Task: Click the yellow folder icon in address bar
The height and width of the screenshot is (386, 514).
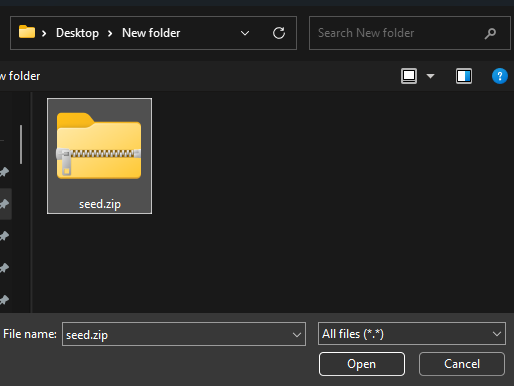Action: tap(27, 32)
